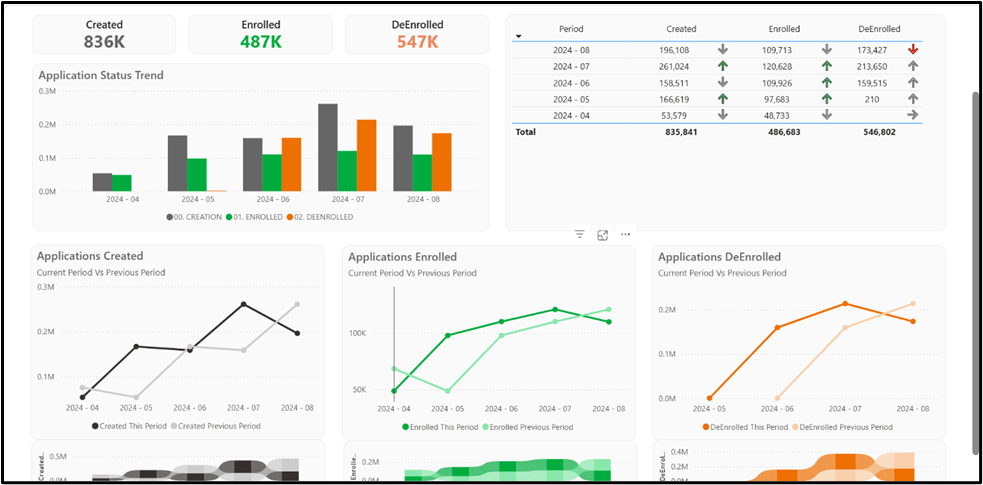Sort table by DeEnrolled column header
Viewport: 983px width, 485px height.
click(879, 29)
